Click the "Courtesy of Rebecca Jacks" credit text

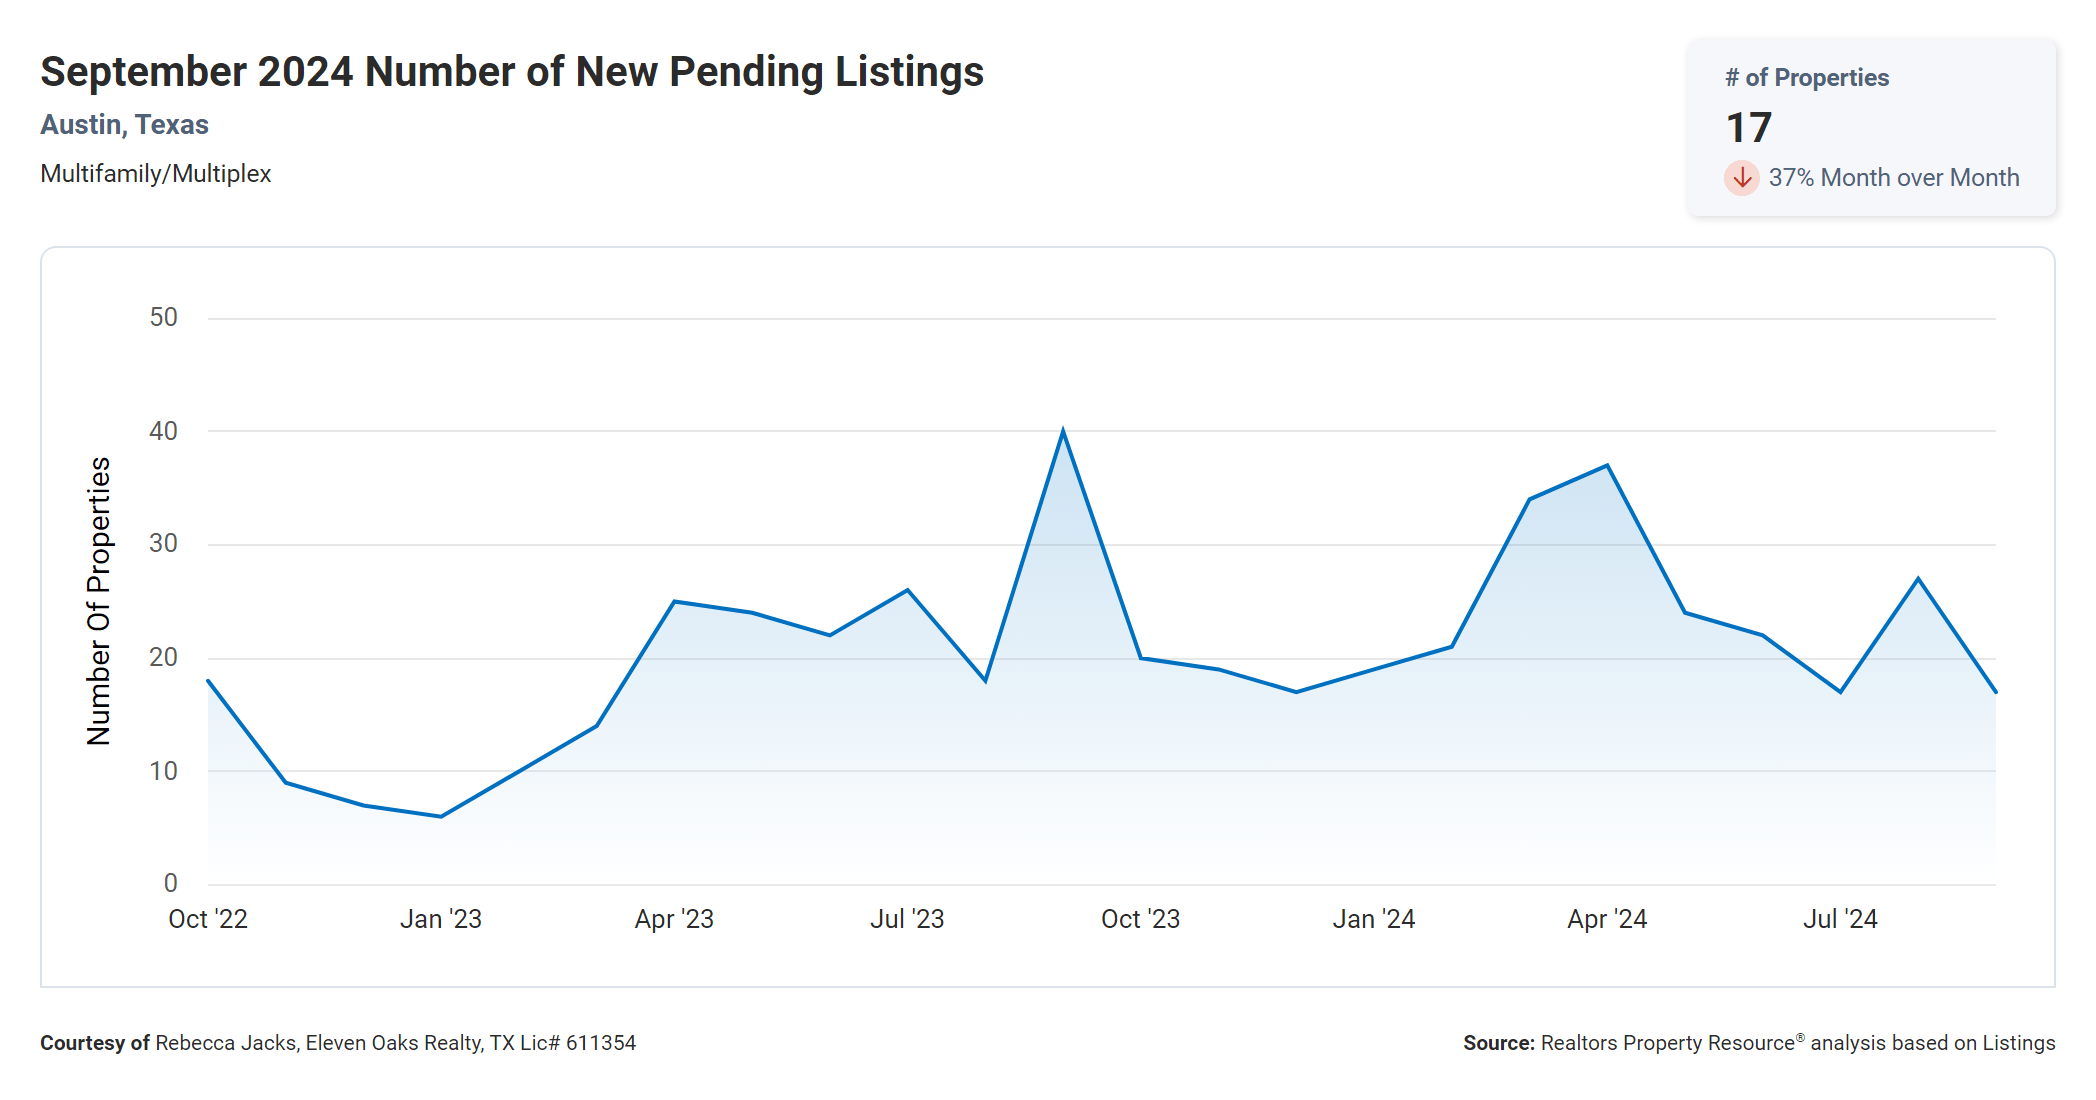click(x=338, y=1043)
